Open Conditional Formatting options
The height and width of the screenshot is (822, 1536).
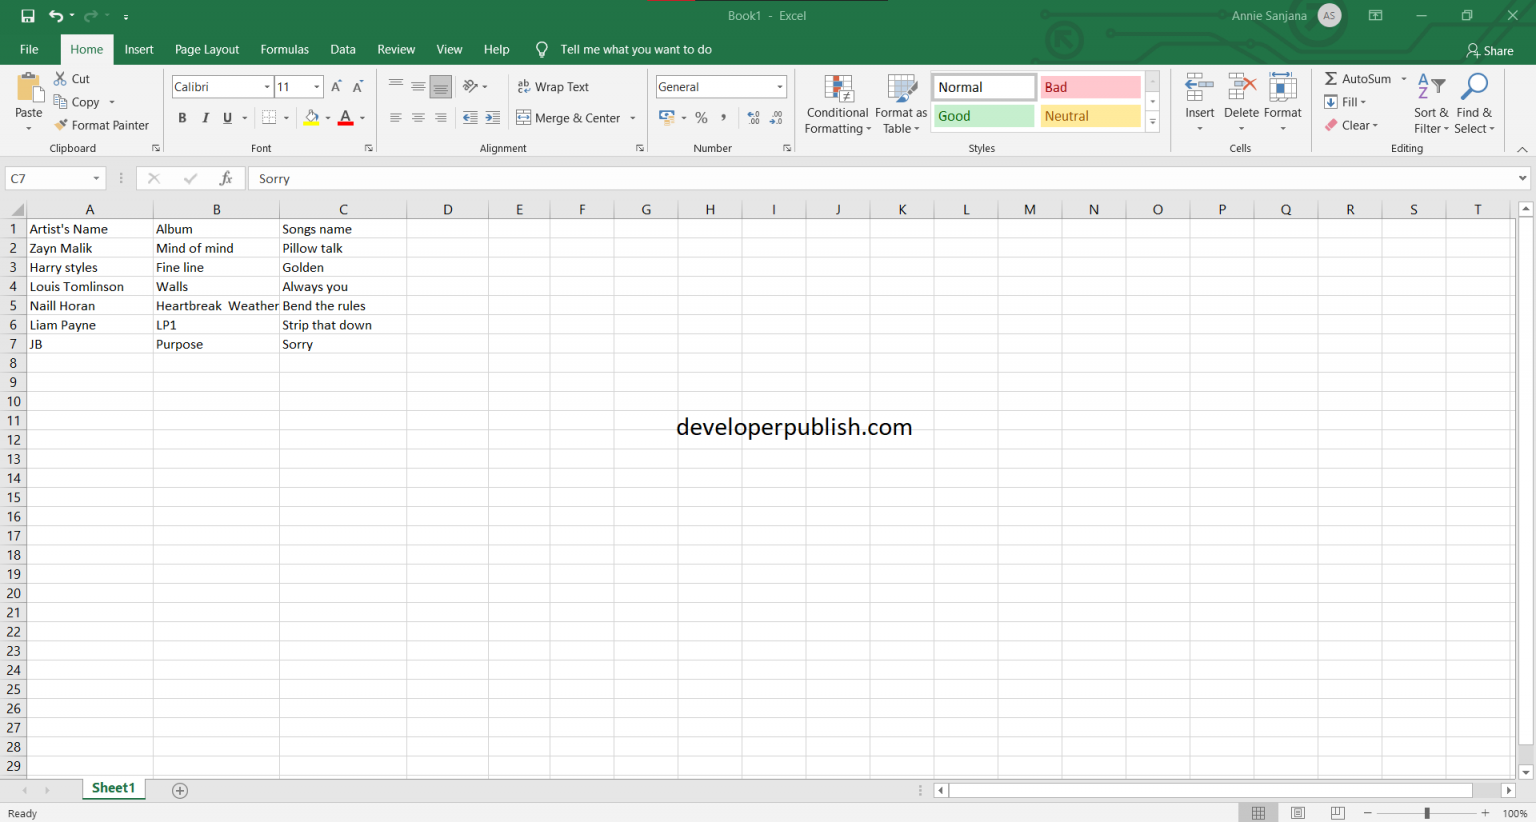pos(837,104)
